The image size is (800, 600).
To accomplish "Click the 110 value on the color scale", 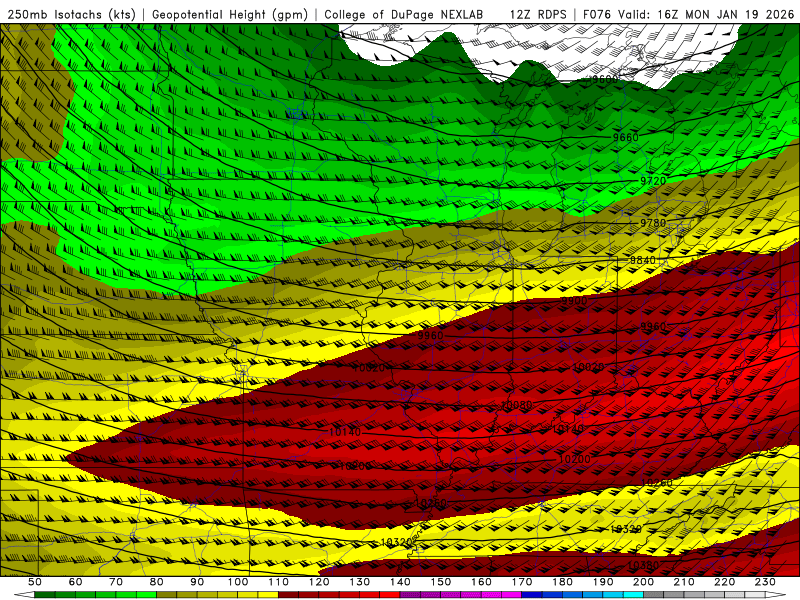I will [x=279, y=582].
